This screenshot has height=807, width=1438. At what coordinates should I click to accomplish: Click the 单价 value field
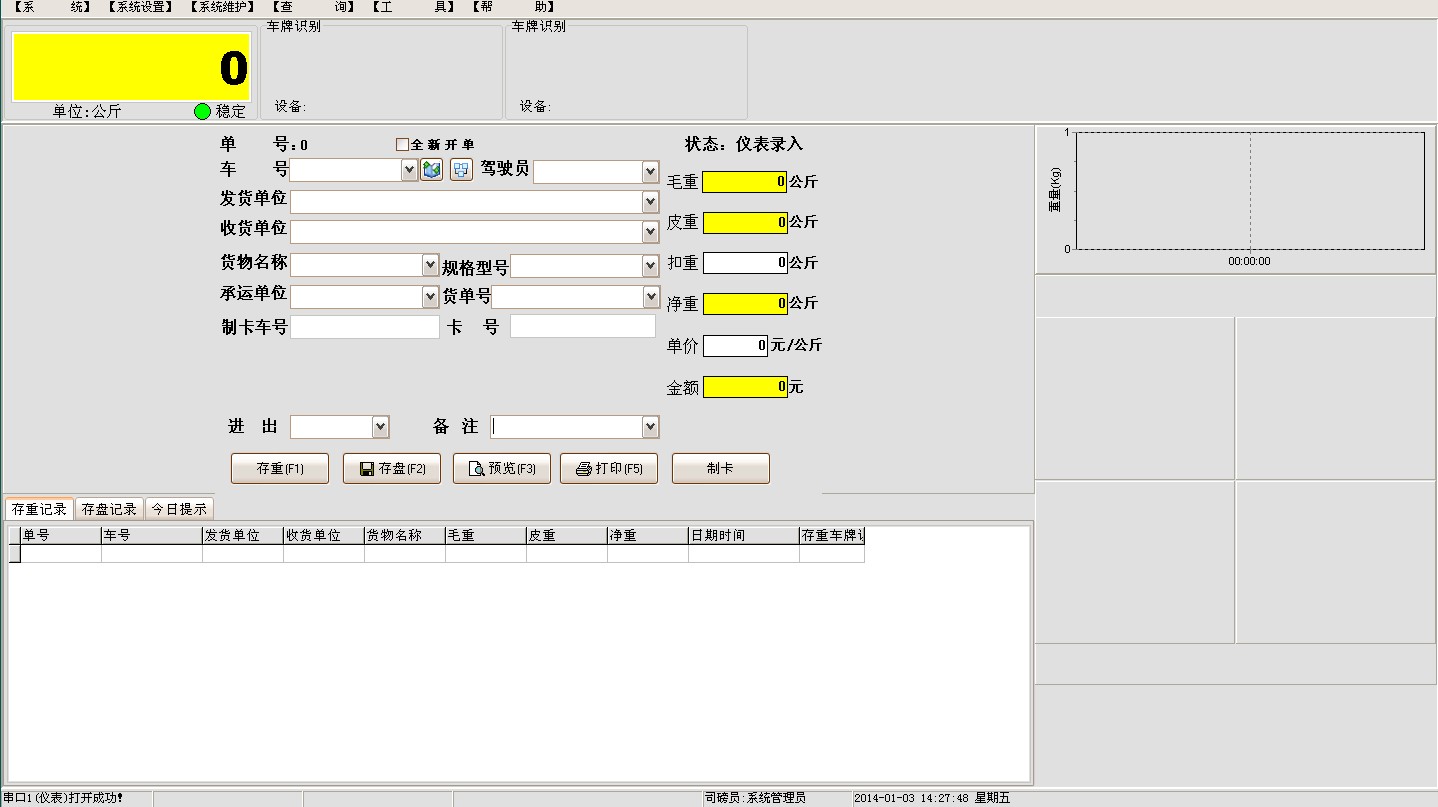736,346
